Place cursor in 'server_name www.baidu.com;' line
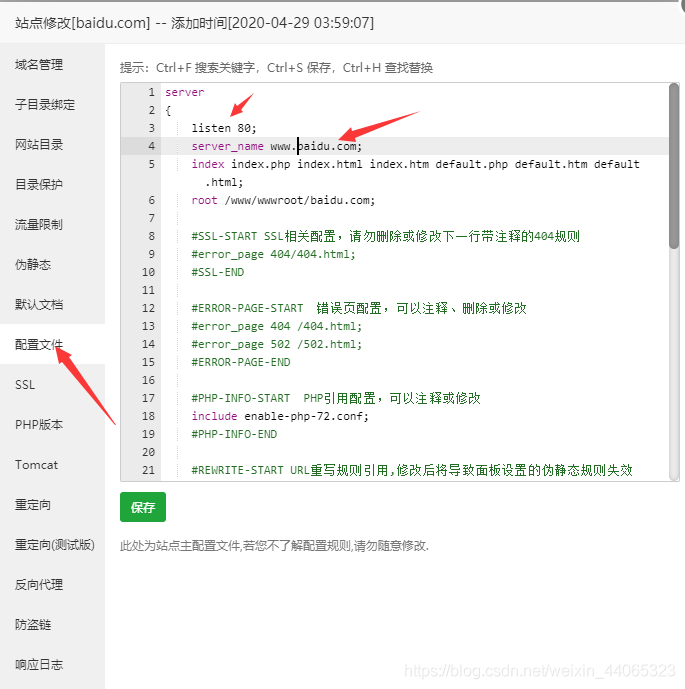The image size is (685, 689). [276, 146]
